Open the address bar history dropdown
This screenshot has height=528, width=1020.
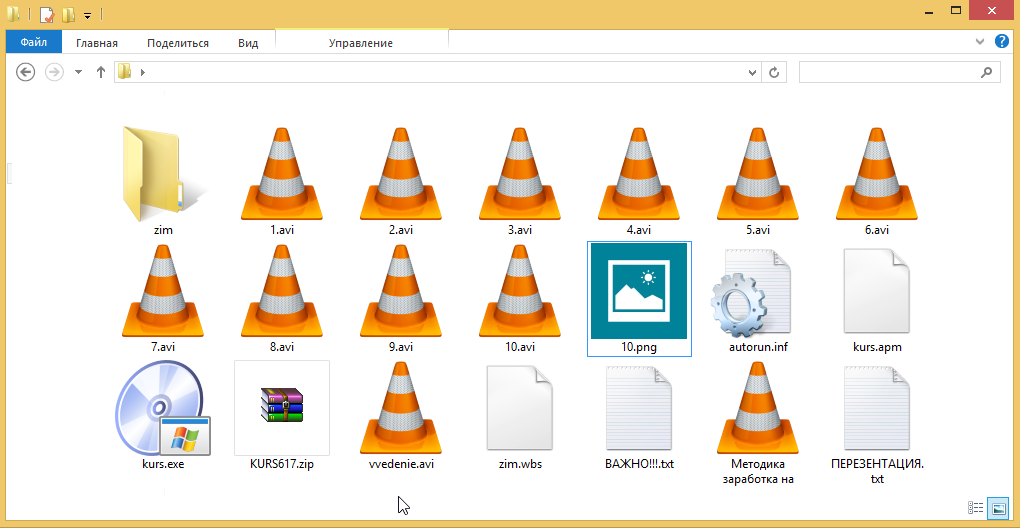click(751, 73)
